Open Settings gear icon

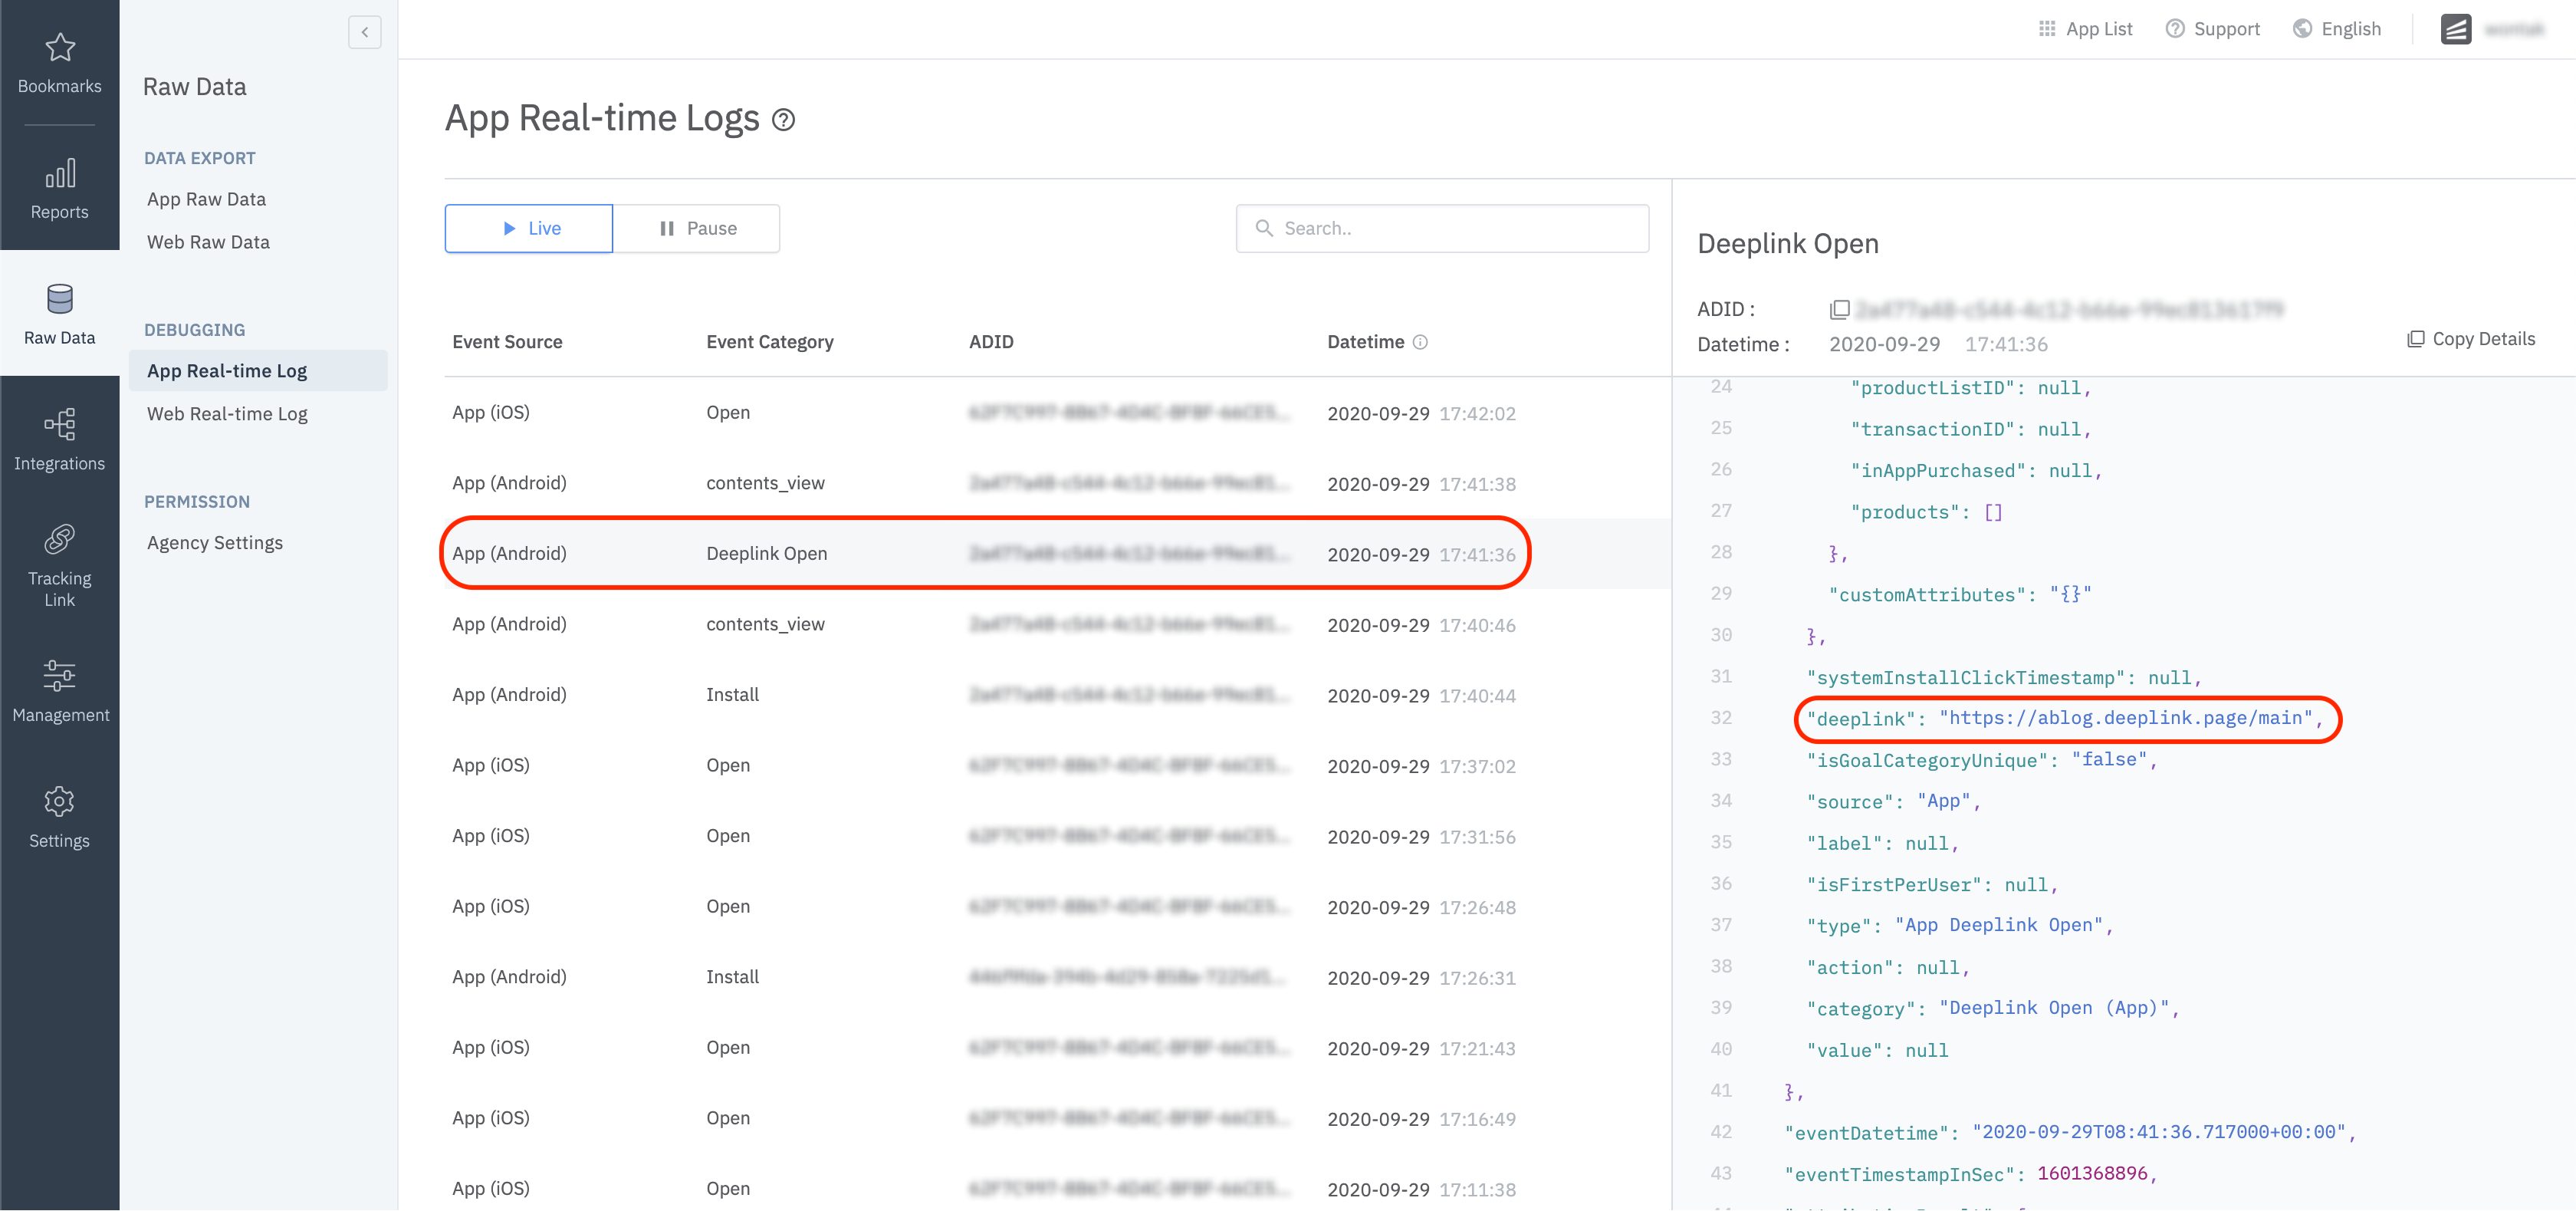[x=60, y=801]
